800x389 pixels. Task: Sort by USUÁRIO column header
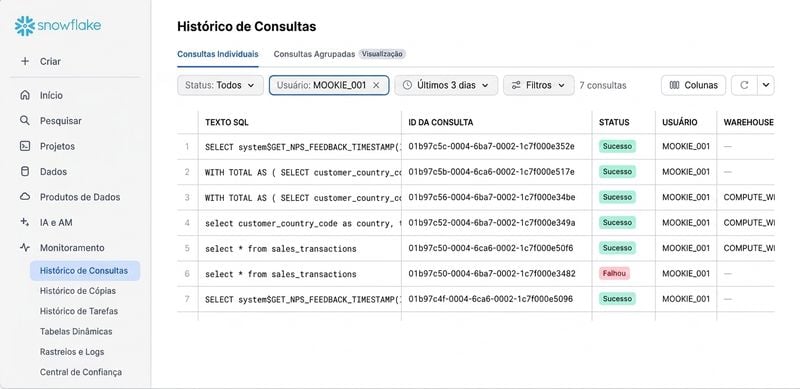(680, 123)
